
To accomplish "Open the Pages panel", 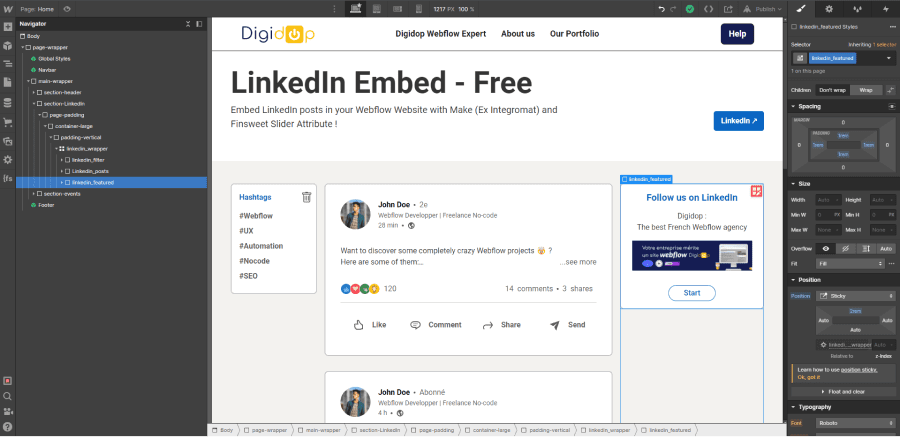I will click(x=7, y=82).
